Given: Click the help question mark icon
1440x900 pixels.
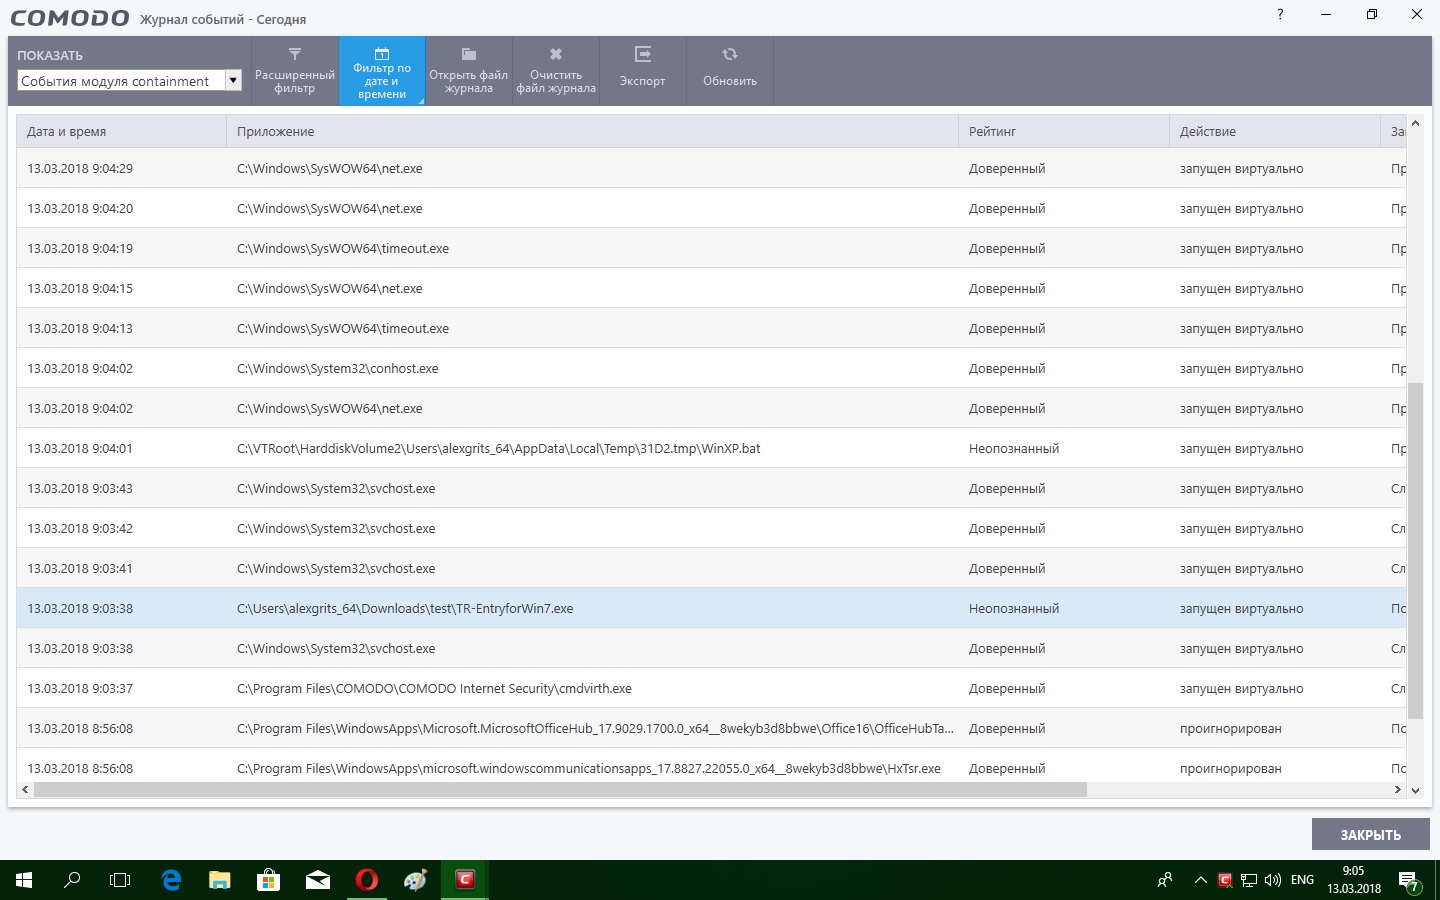Looking at the screenshot, I should [1280, 14].
